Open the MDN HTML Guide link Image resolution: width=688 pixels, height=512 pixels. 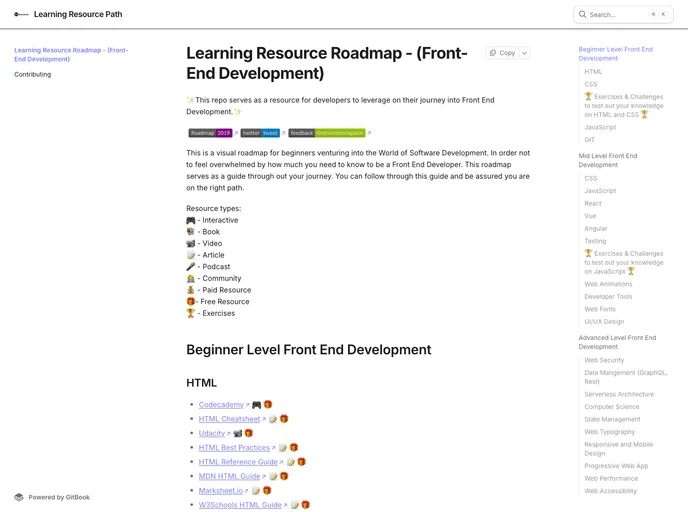[229, 476]
